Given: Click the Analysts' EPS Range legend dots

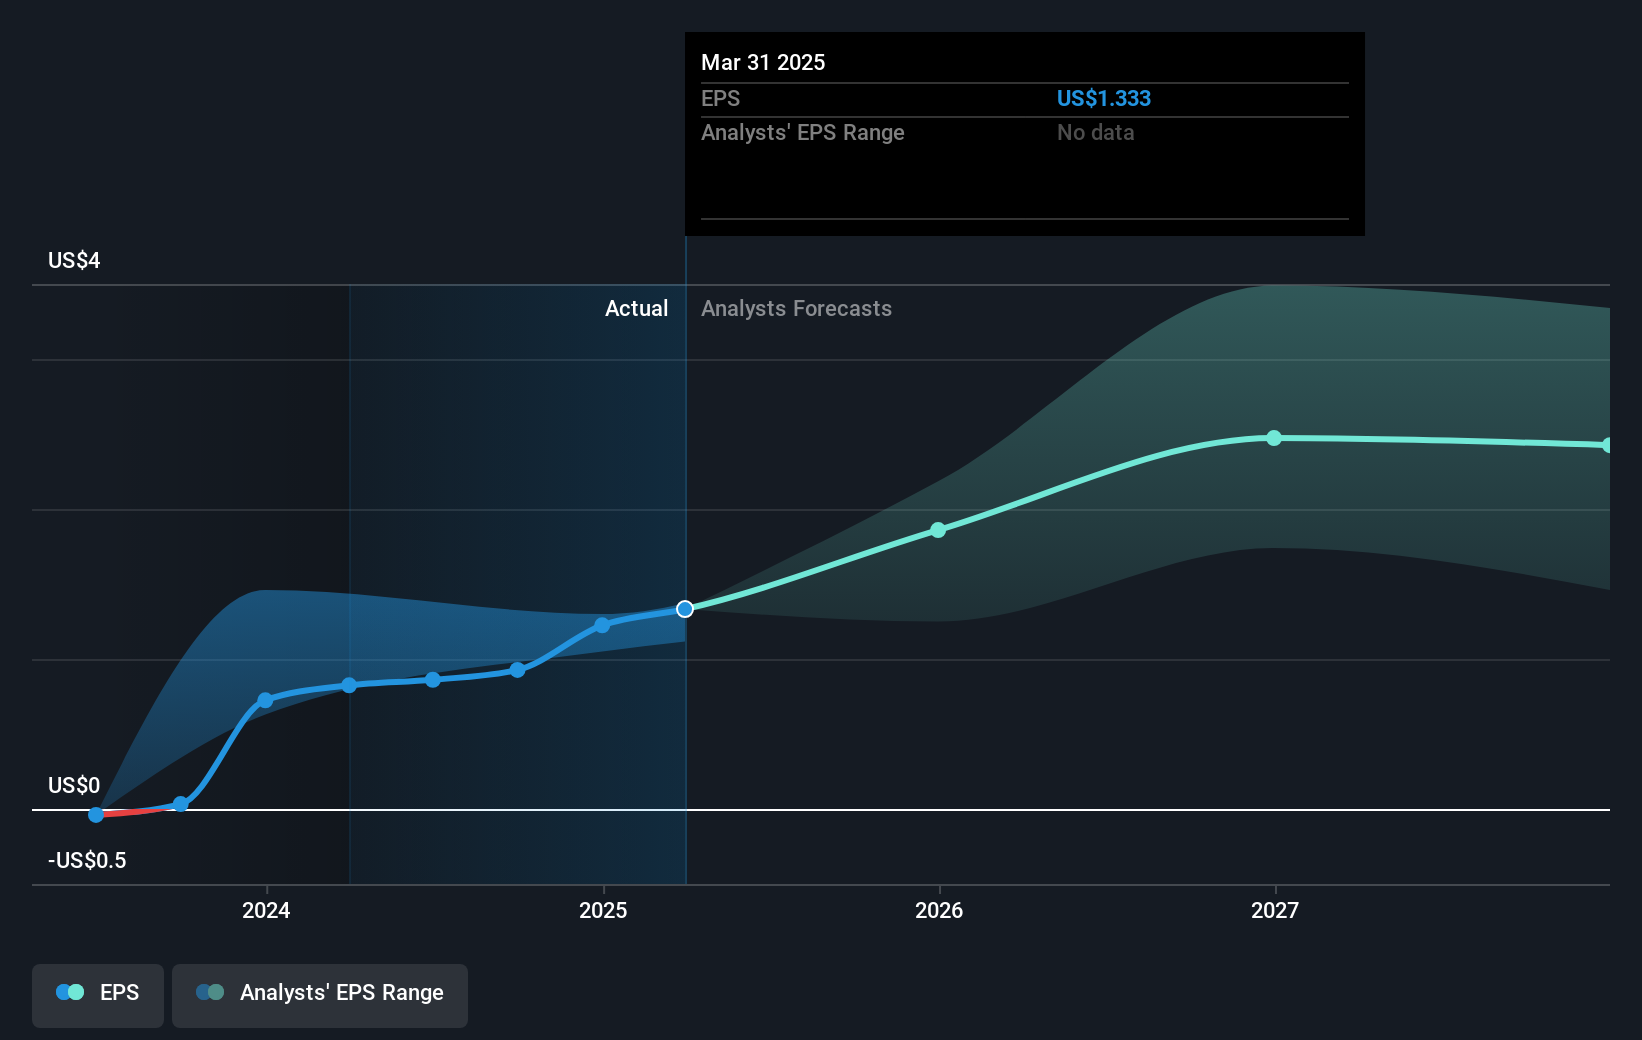Looking at the screenshot, I should coord(210,992).
